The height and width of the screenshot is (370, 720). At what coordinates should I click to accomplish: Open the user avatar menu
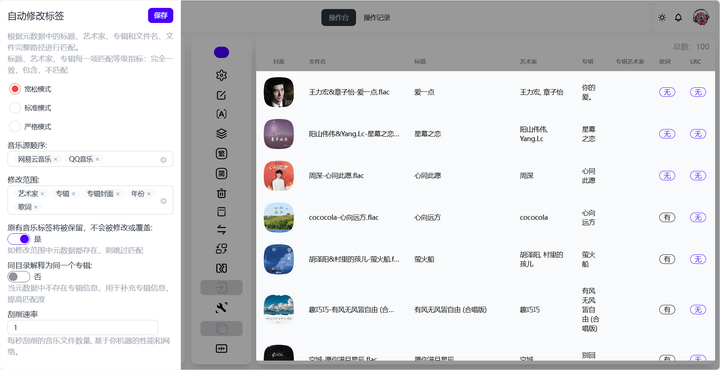701,17
